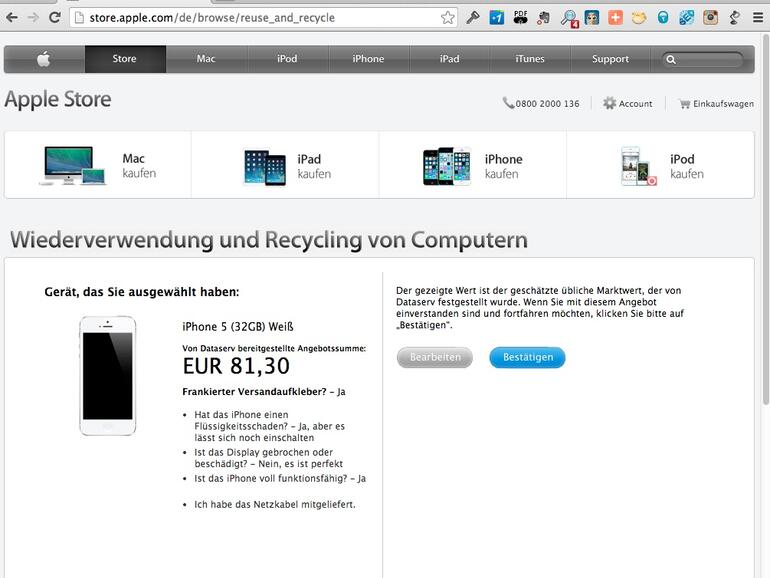Click the iPad devices product image

pyautogui.click(x=265, y=167)
